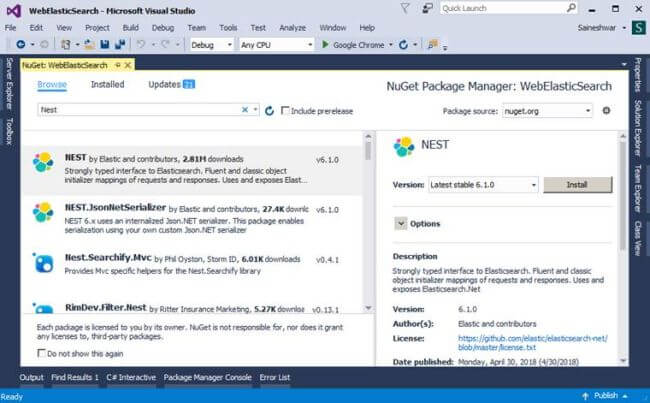Start debugging with the green play icon

pos(325,44)
